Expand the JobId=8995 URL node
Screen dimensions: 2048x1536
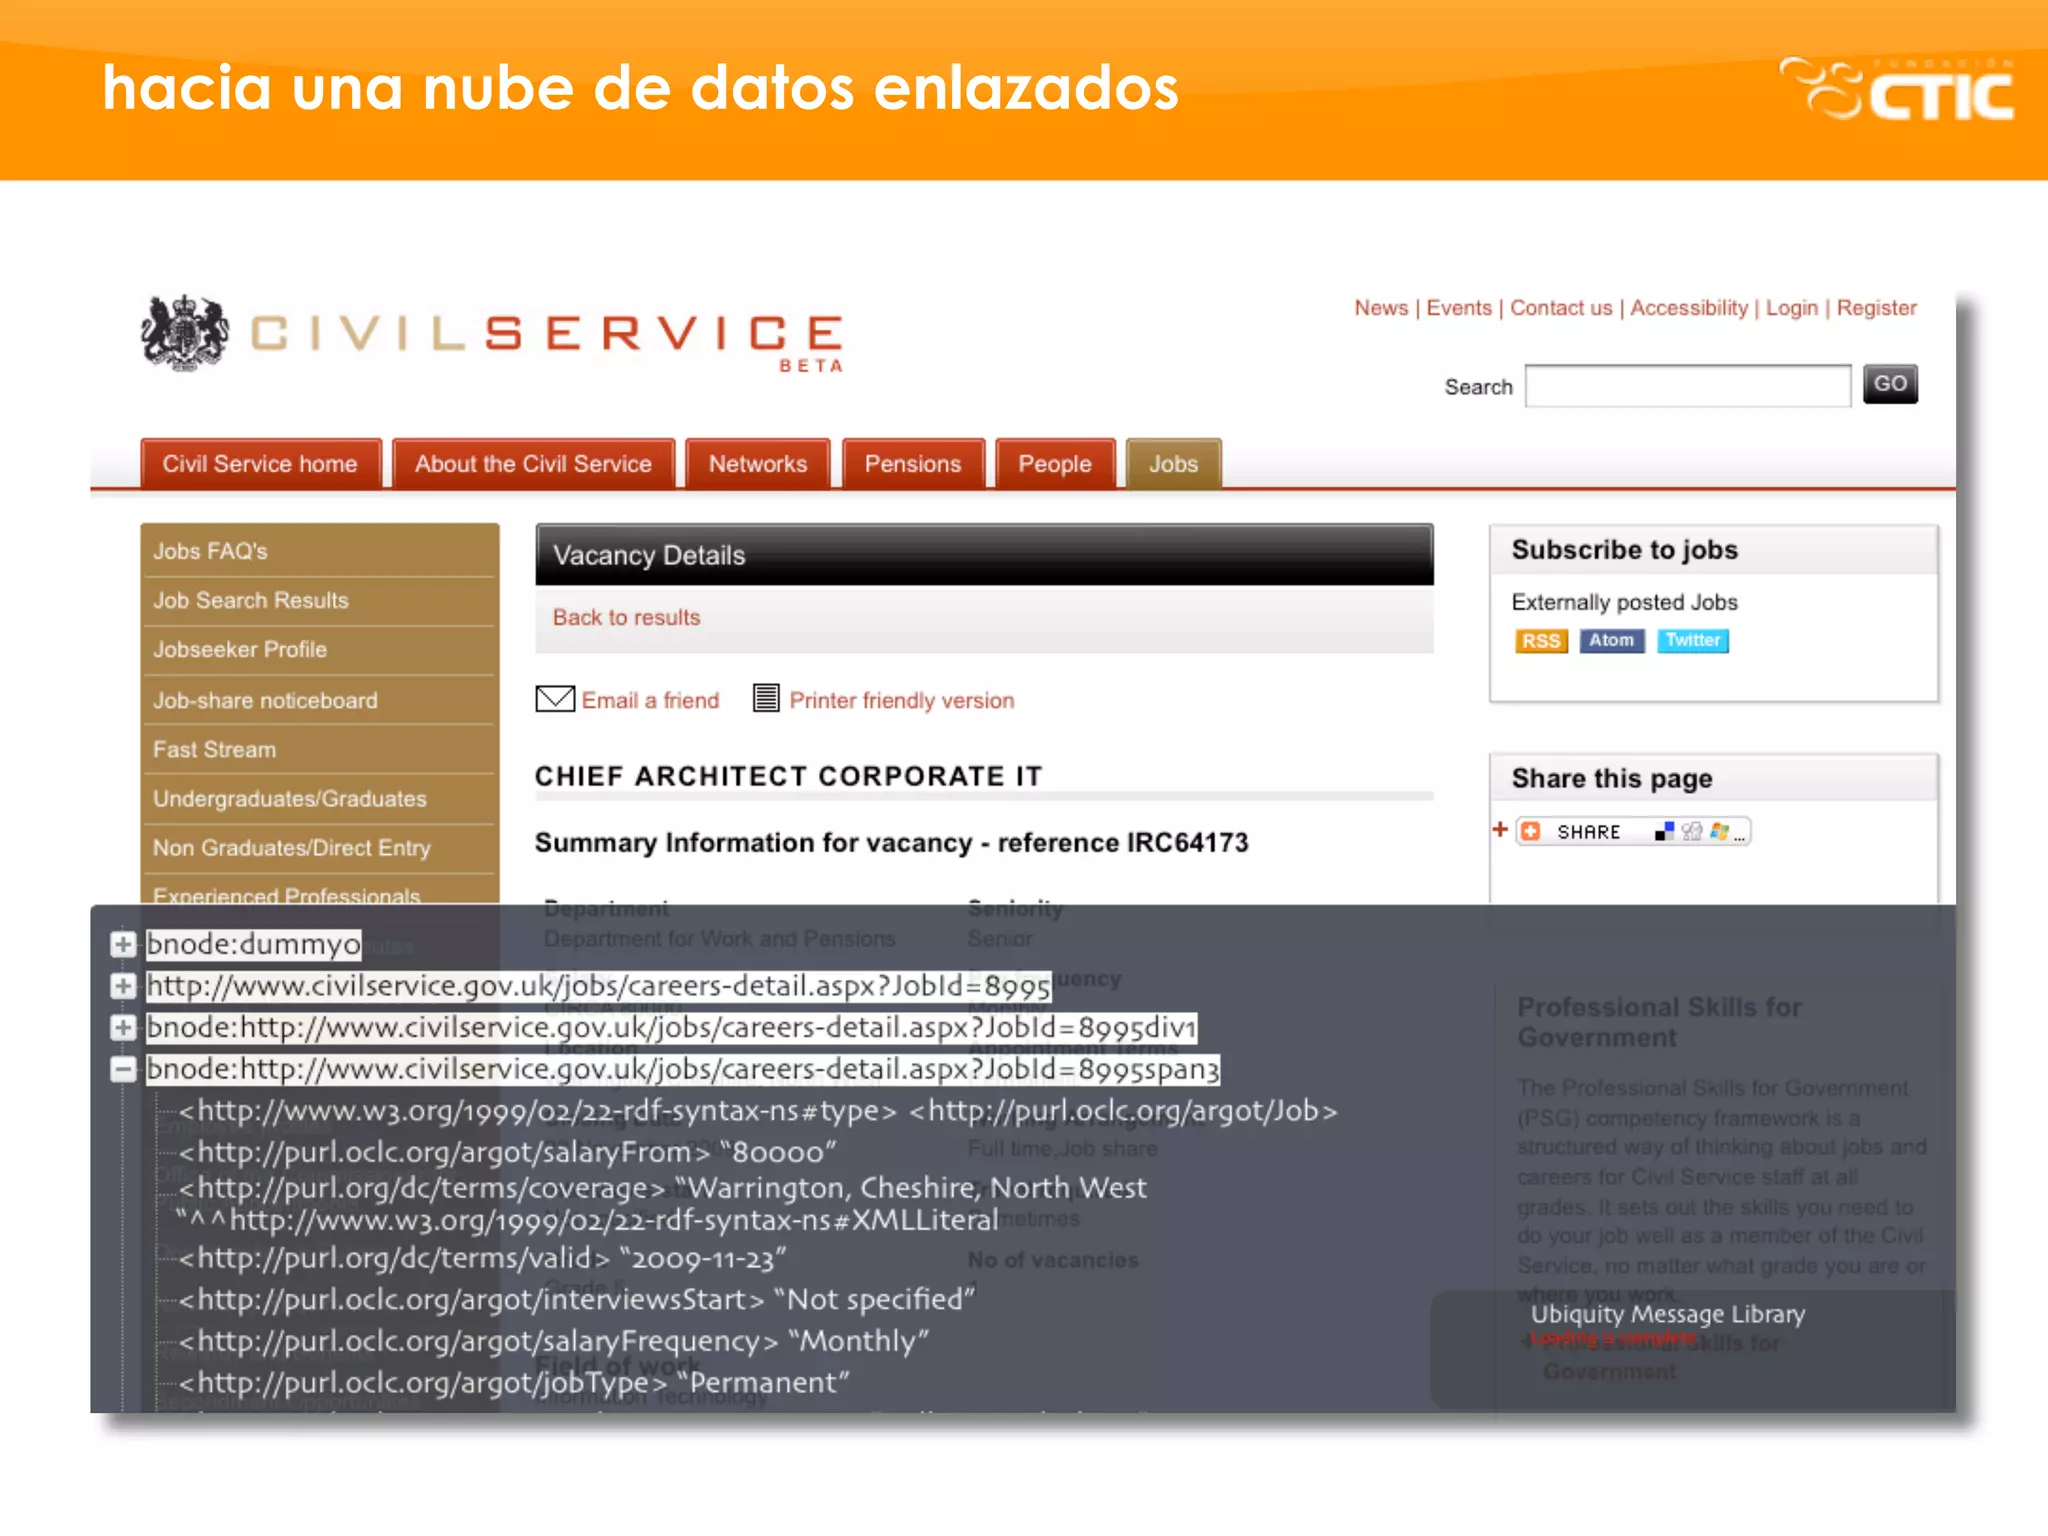coord(123,986)
